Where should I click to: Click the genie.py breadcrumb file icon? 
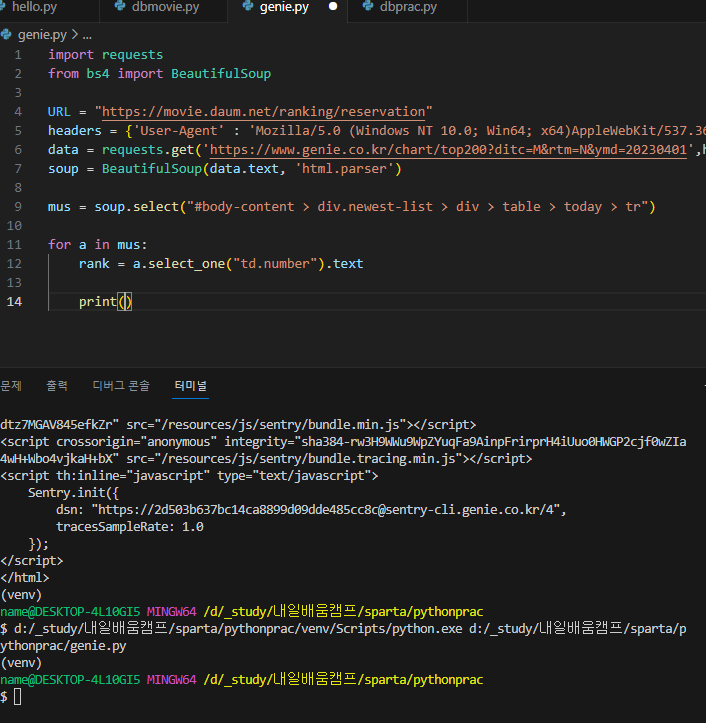[x=6, y=35]
